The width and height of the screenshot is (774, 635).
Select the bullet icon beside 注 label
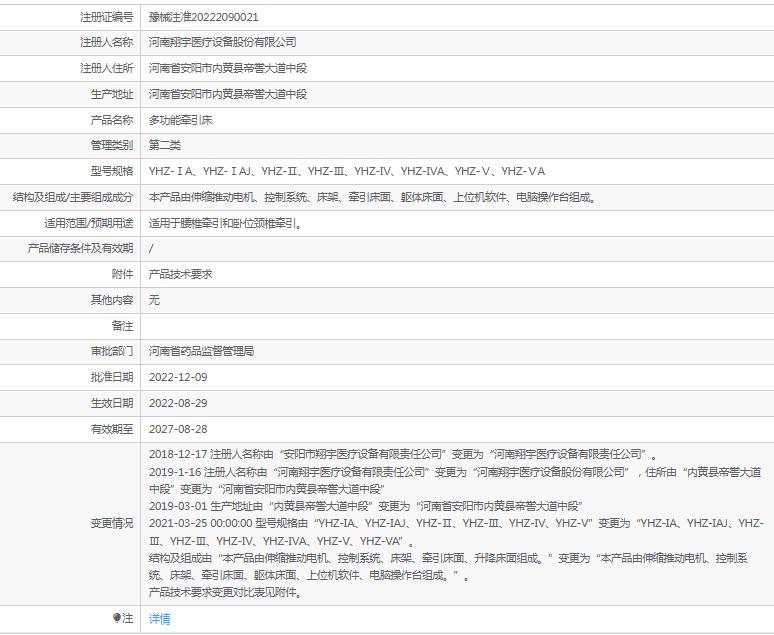point(116,618)
